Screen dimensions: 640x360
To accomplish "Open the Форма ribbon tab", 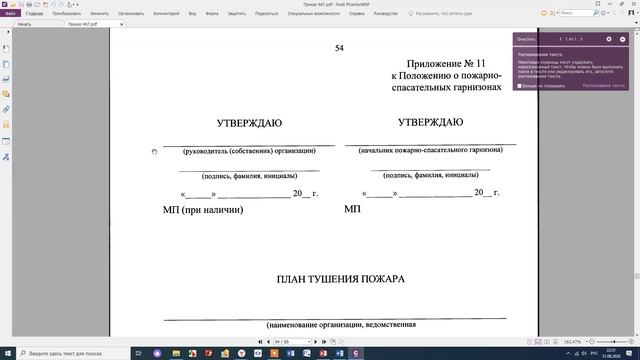I will (212, 13).
